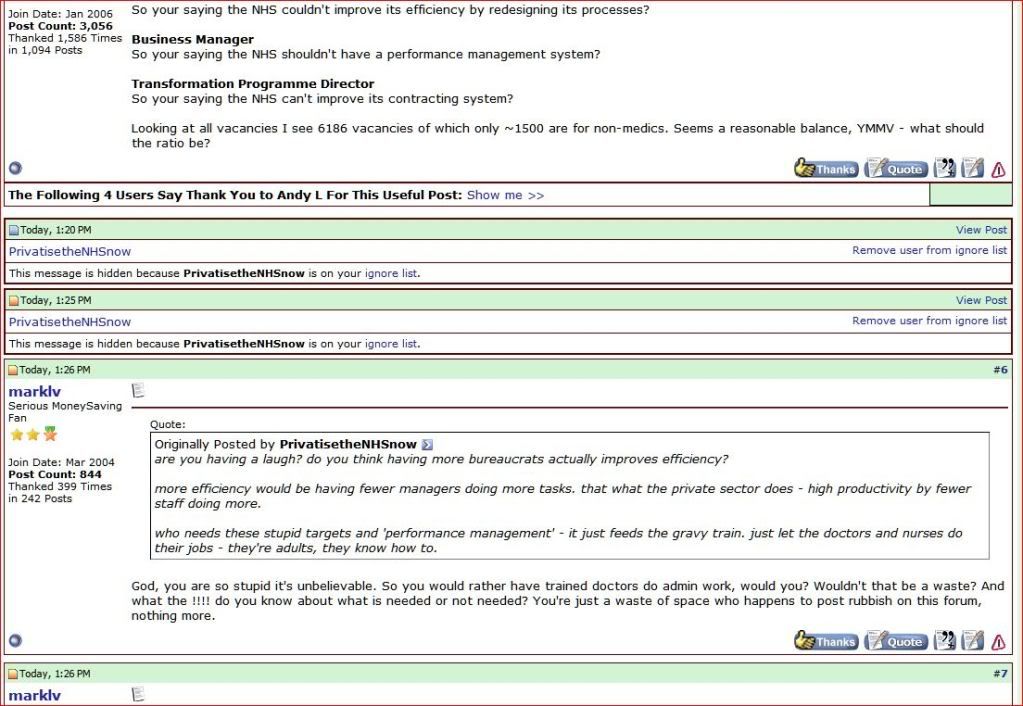Click multi-quote icon on Andy L's post
Screen dimensions: 1023x706
944,169
